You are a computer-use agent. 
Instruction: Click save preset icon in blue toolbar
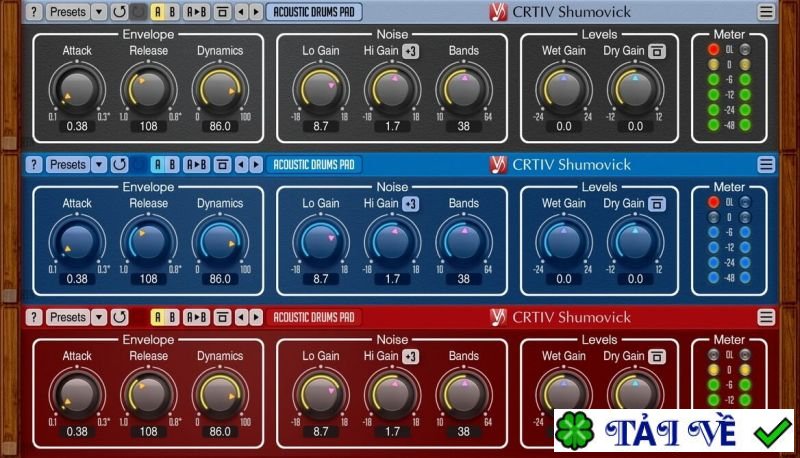pos(222,164)
